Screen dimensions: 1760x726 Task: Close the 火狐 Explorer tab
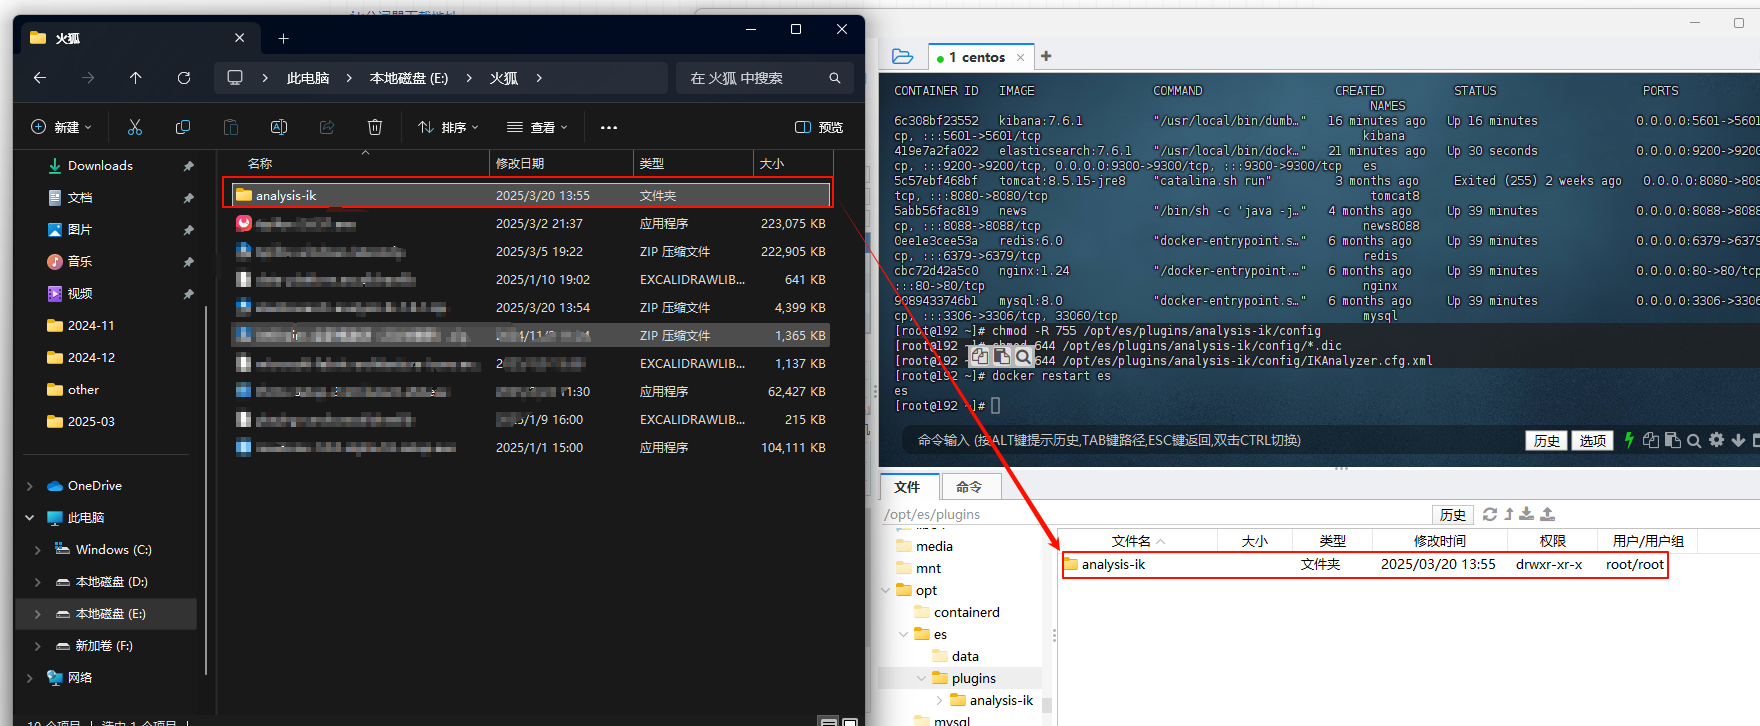[x=239, y=38]
